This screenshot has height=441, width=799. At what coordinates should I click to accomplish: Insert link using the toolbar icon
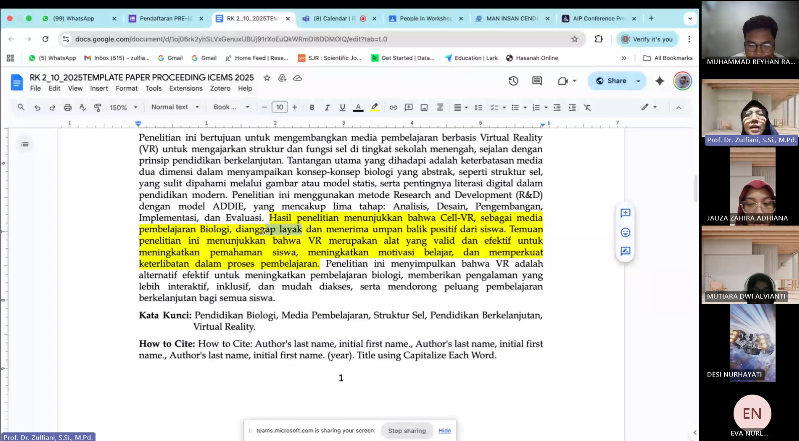(x=393, y=107)
